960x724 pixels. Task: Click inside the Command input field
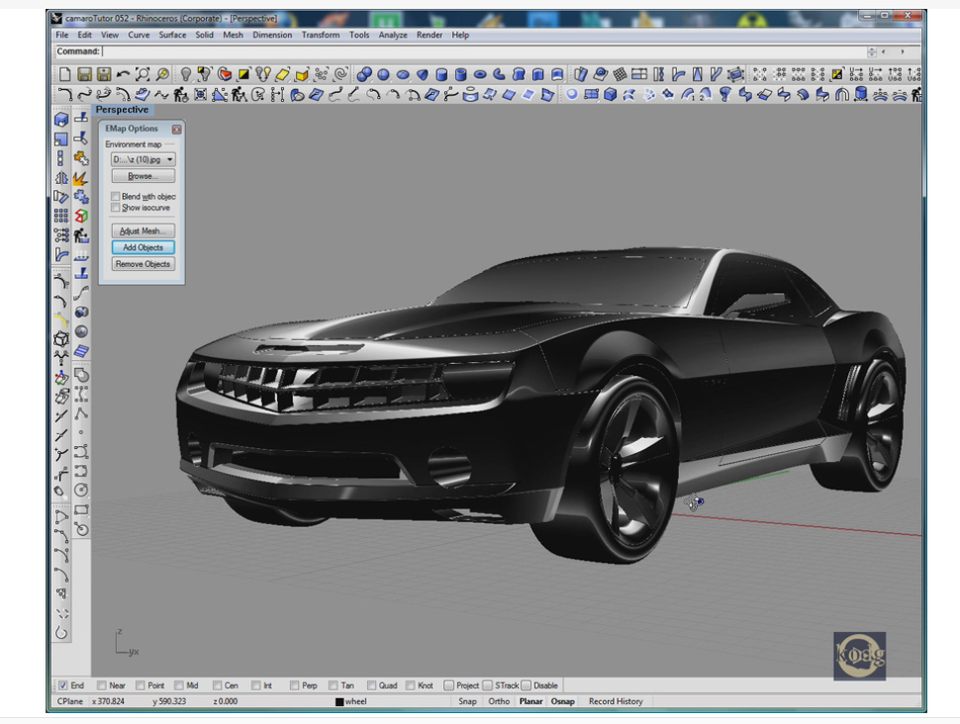(x=480, y=51)
